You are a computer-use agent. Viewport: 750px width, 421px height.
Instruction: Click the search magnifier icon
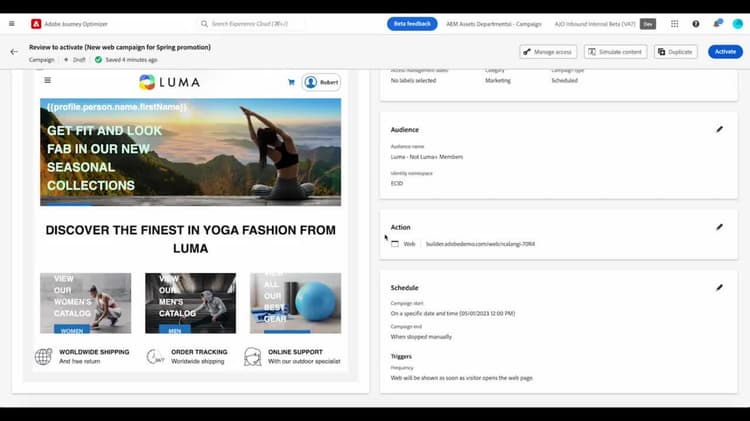coord(204,23)
